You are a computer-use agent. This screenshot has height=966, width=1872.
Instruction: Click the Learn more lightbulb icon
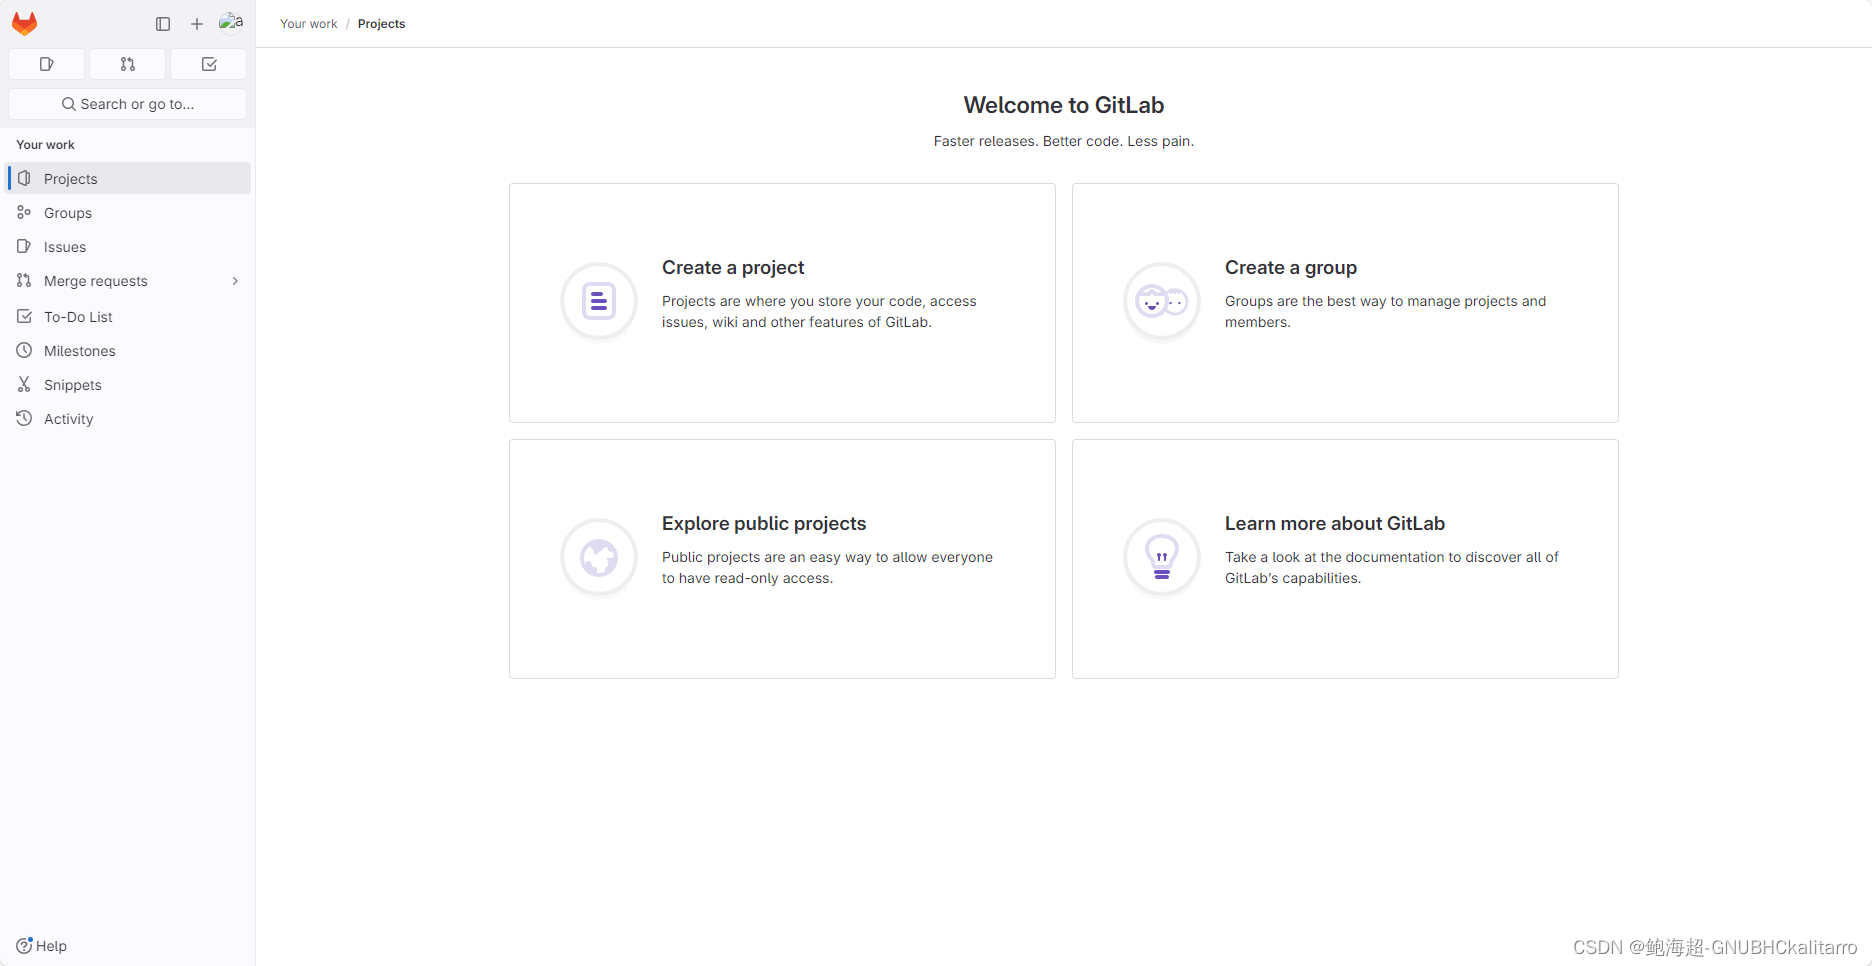(x=1162, y=557)
